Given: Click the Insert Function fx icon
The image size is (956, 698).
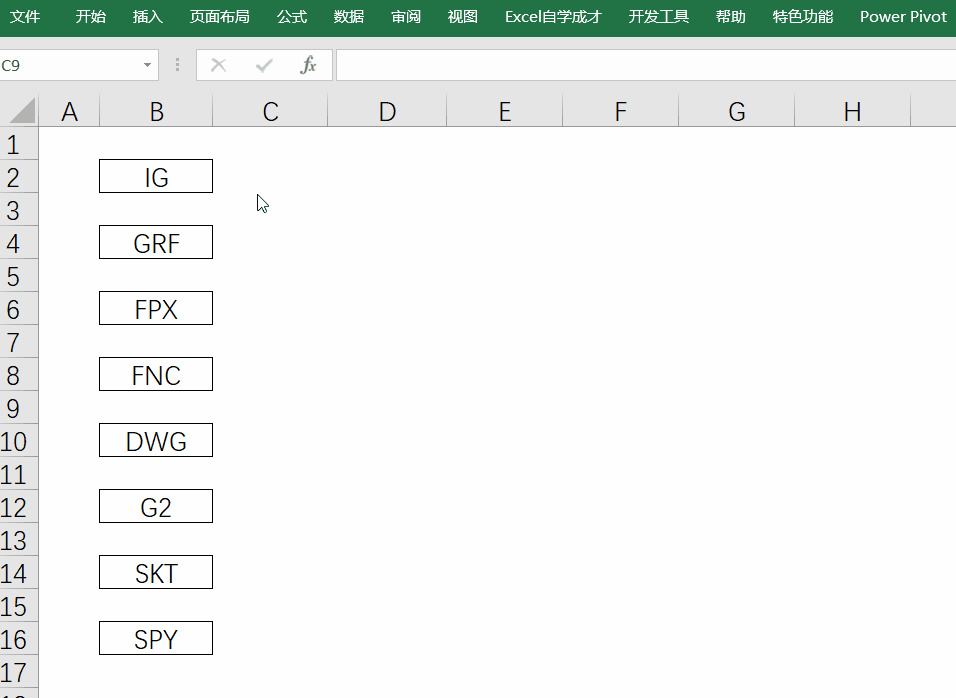Looking at the screenshot, I should coord(309,65).
